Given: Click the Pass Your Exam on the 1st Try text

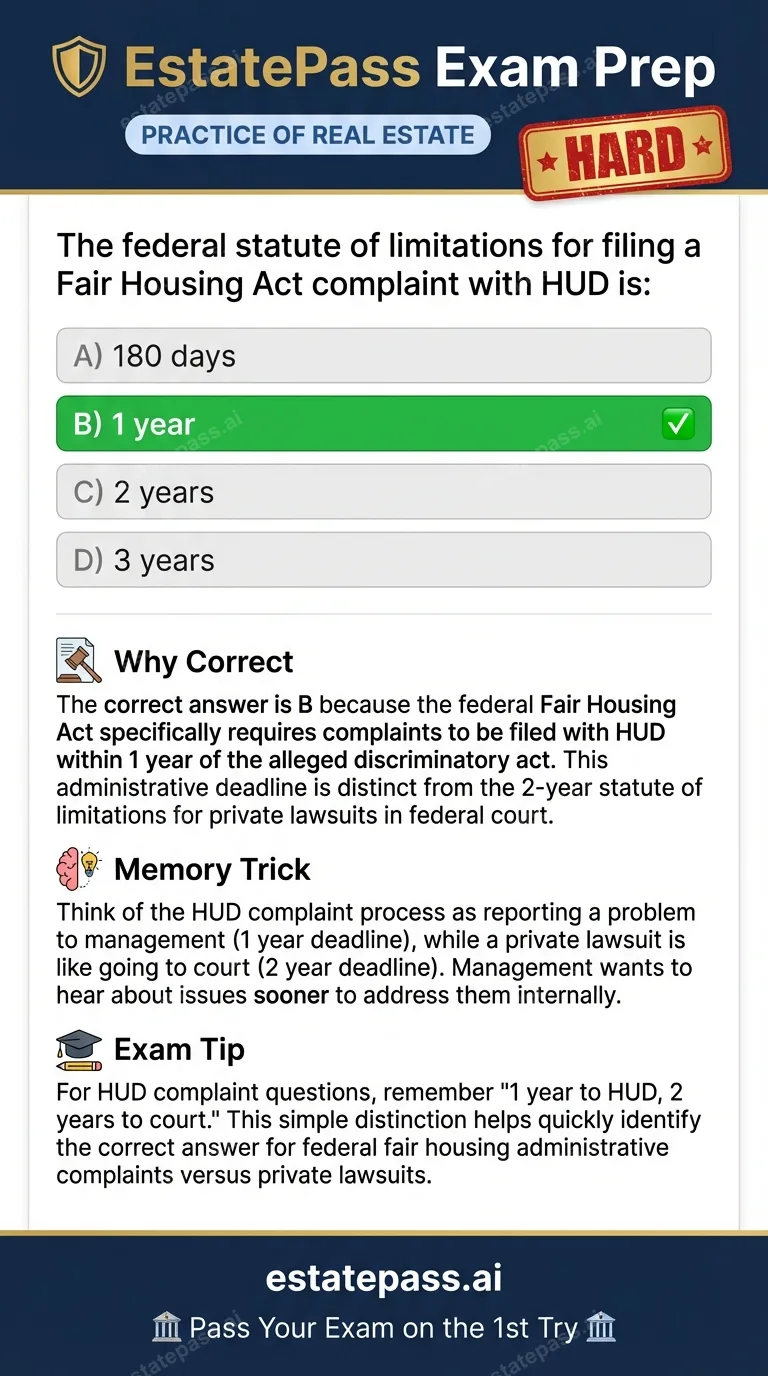Looking at the screenshot, I should [x=383, y=1327].
